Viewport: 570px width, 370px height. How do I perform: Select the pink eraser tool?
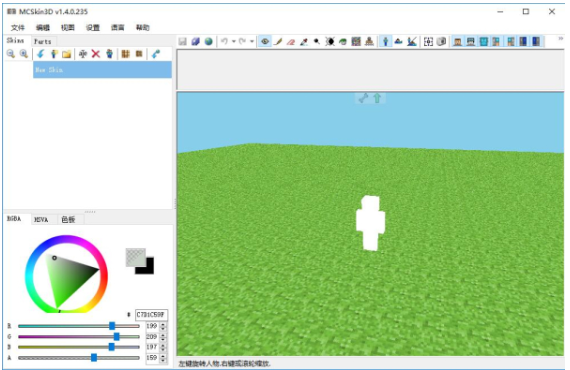click(x=291, y=41)
